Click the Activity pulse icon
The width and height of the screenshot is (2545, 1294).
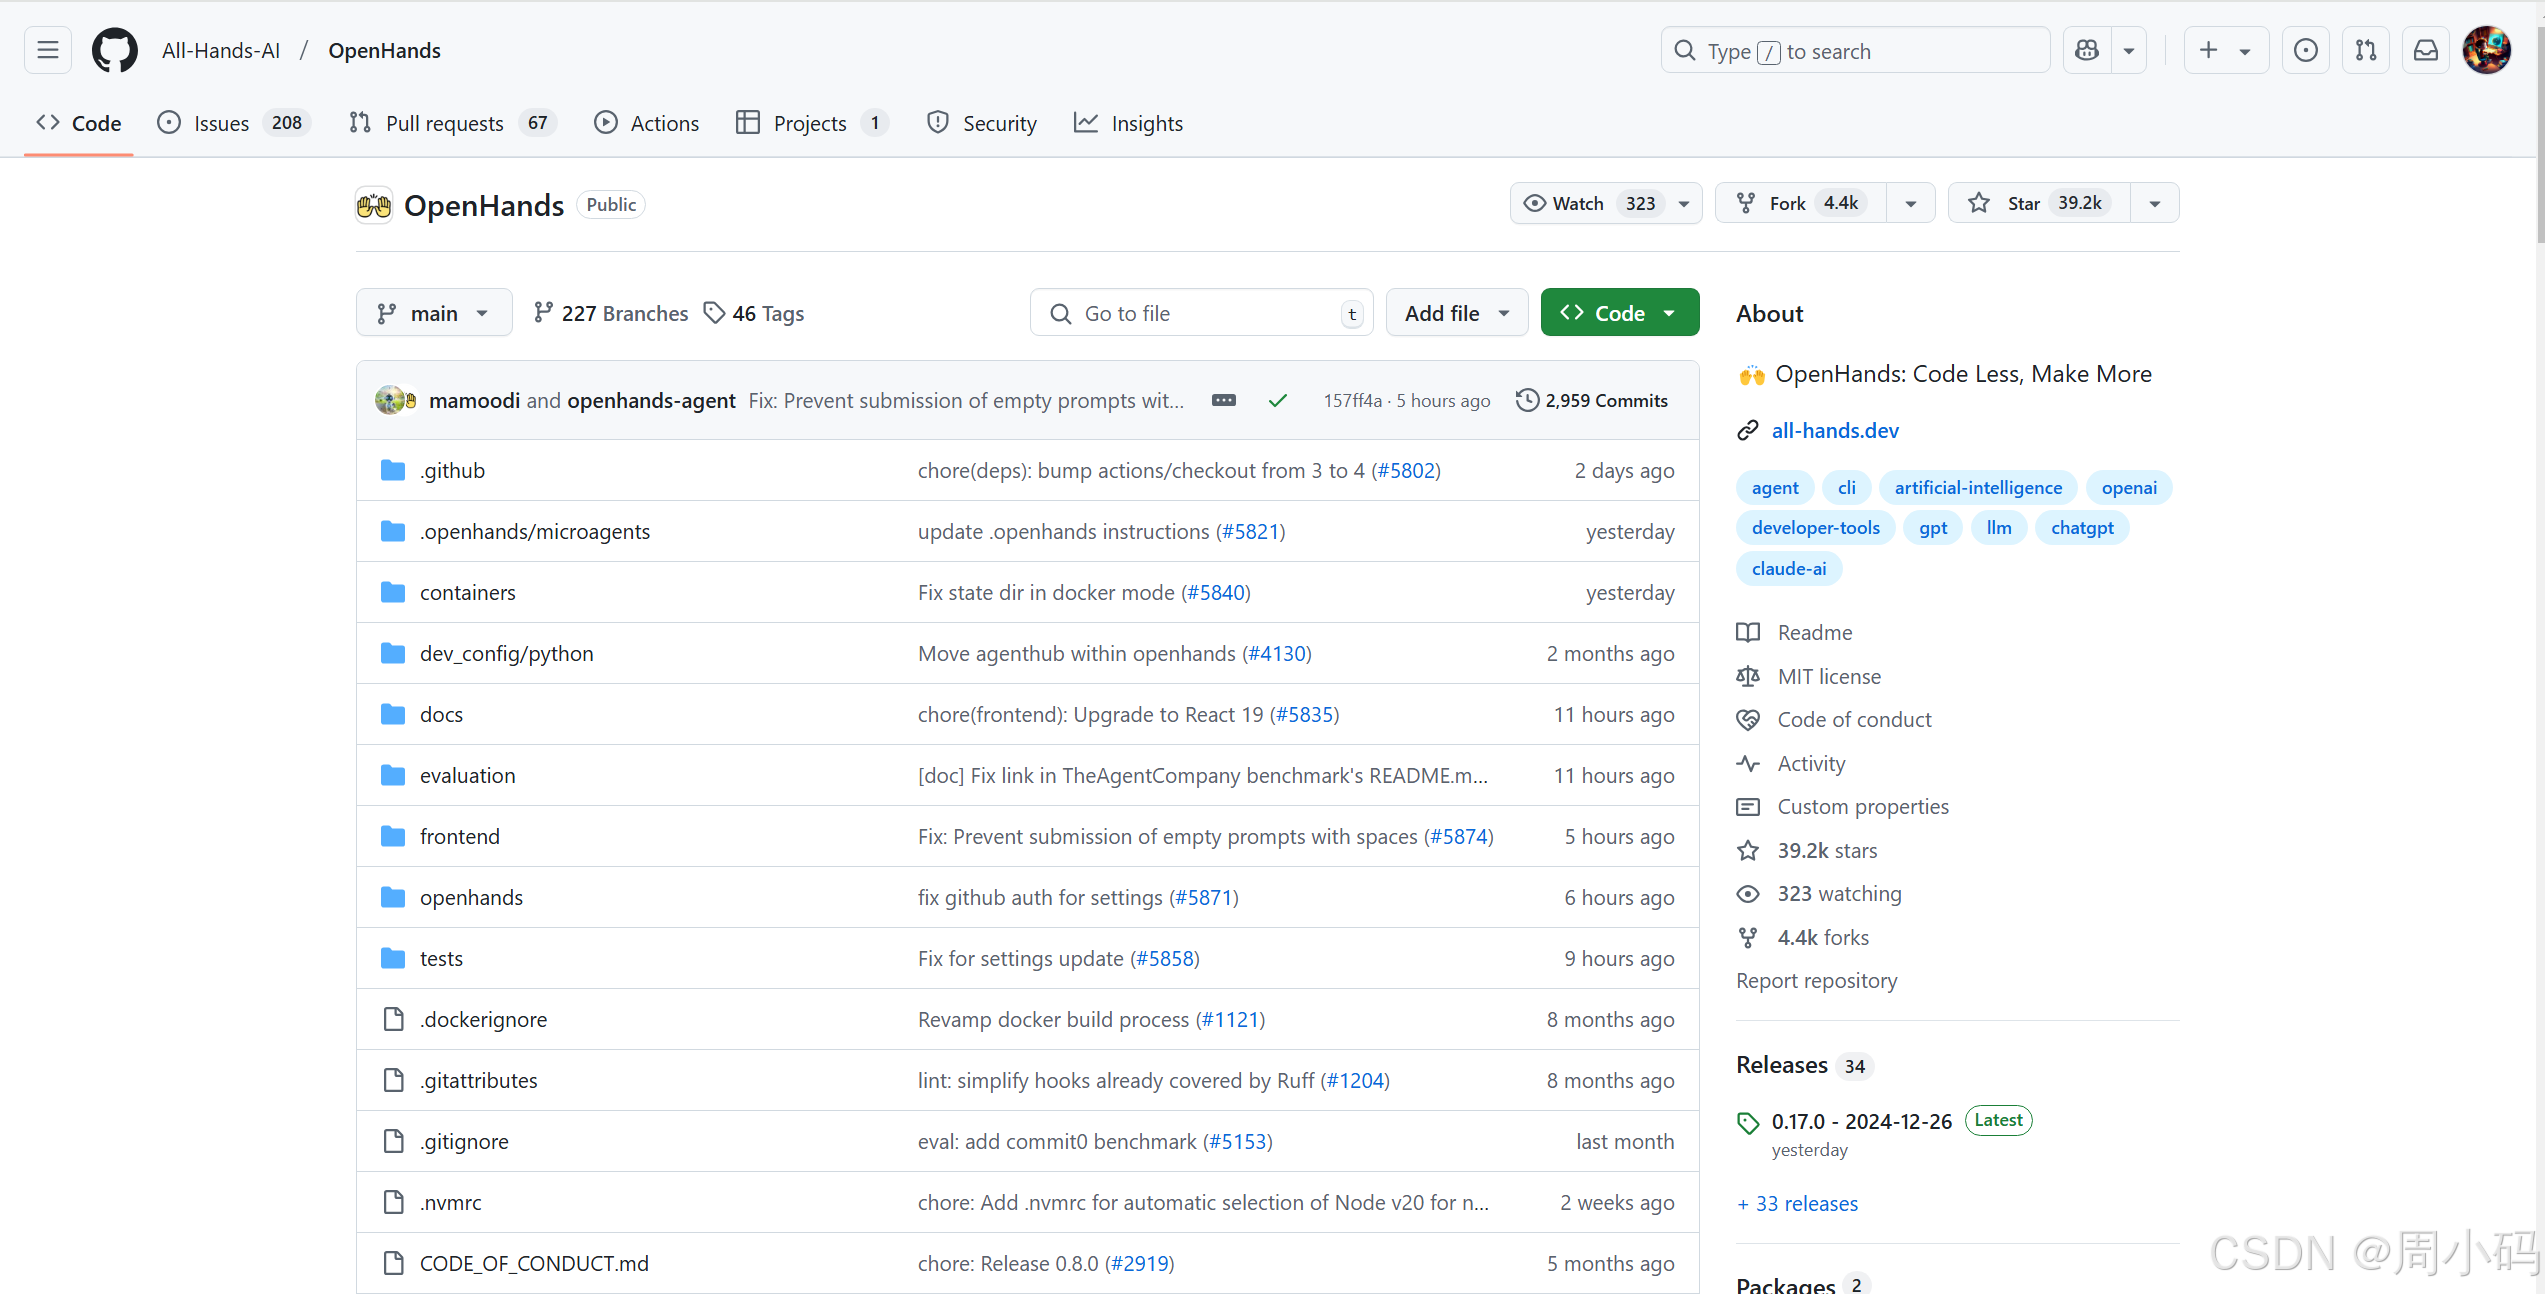(x=1748, y=763)
